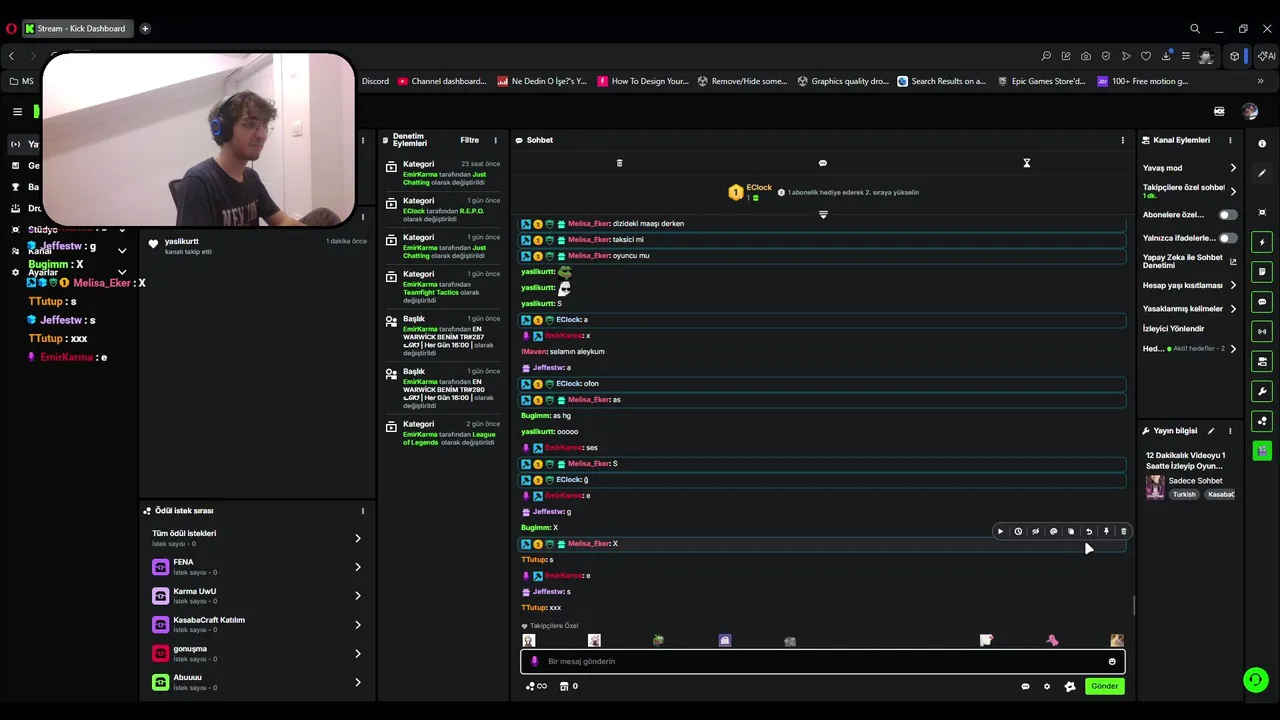Open Ödül istek sırası three-dot menu
The height and width of the screenshot is (720, 1280).
pos(363,511)
